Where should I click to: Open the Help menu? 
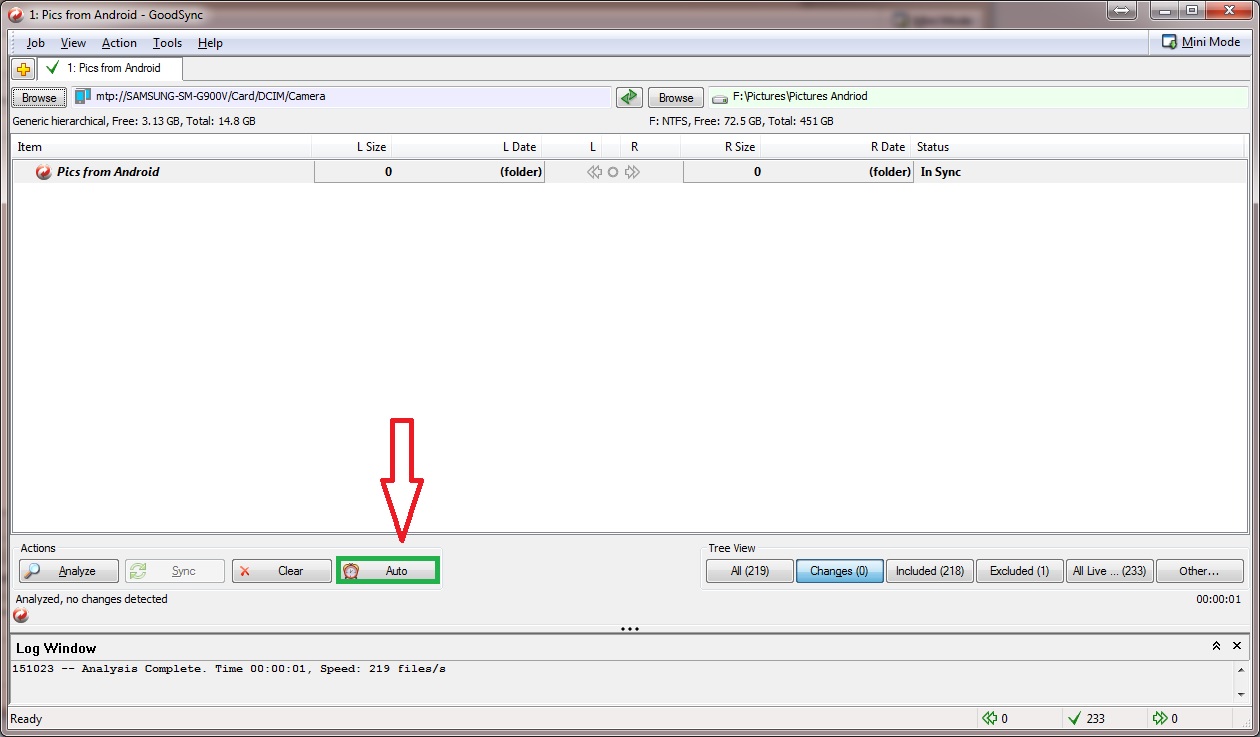tap(210, 43)
